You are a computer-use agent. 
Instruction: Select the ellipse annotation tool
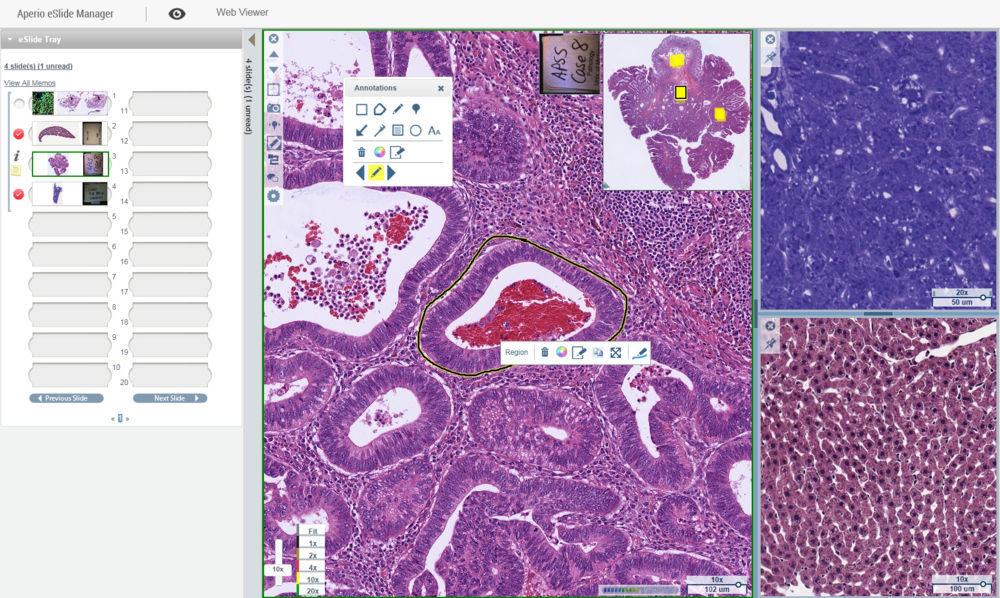tap(415, 130)
